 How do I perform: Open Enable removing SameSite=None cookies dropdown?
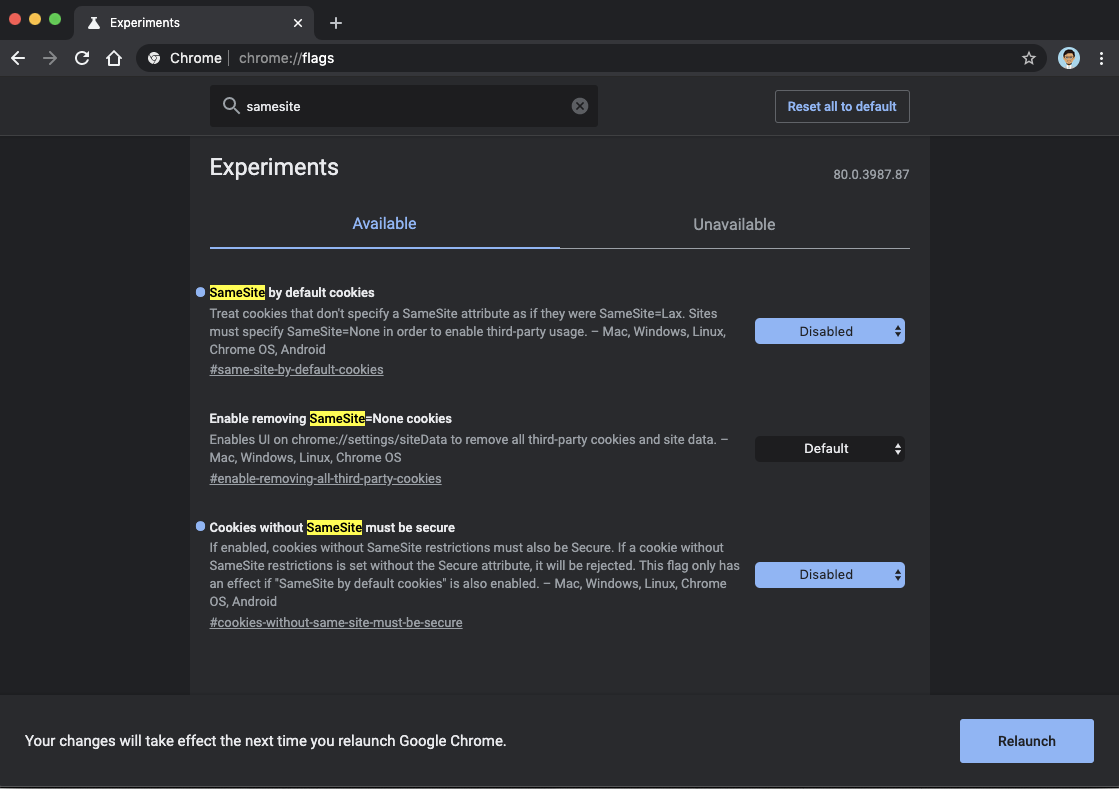829,449
